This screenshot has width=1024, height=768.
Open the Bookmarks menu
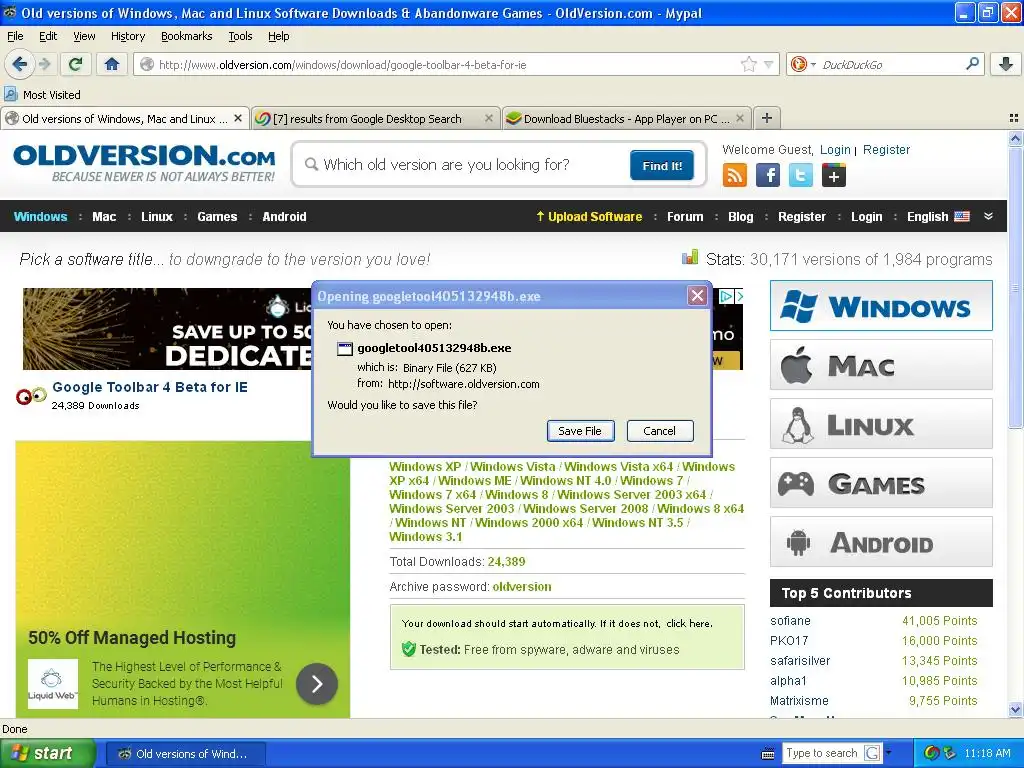click(x=187, y=36)
